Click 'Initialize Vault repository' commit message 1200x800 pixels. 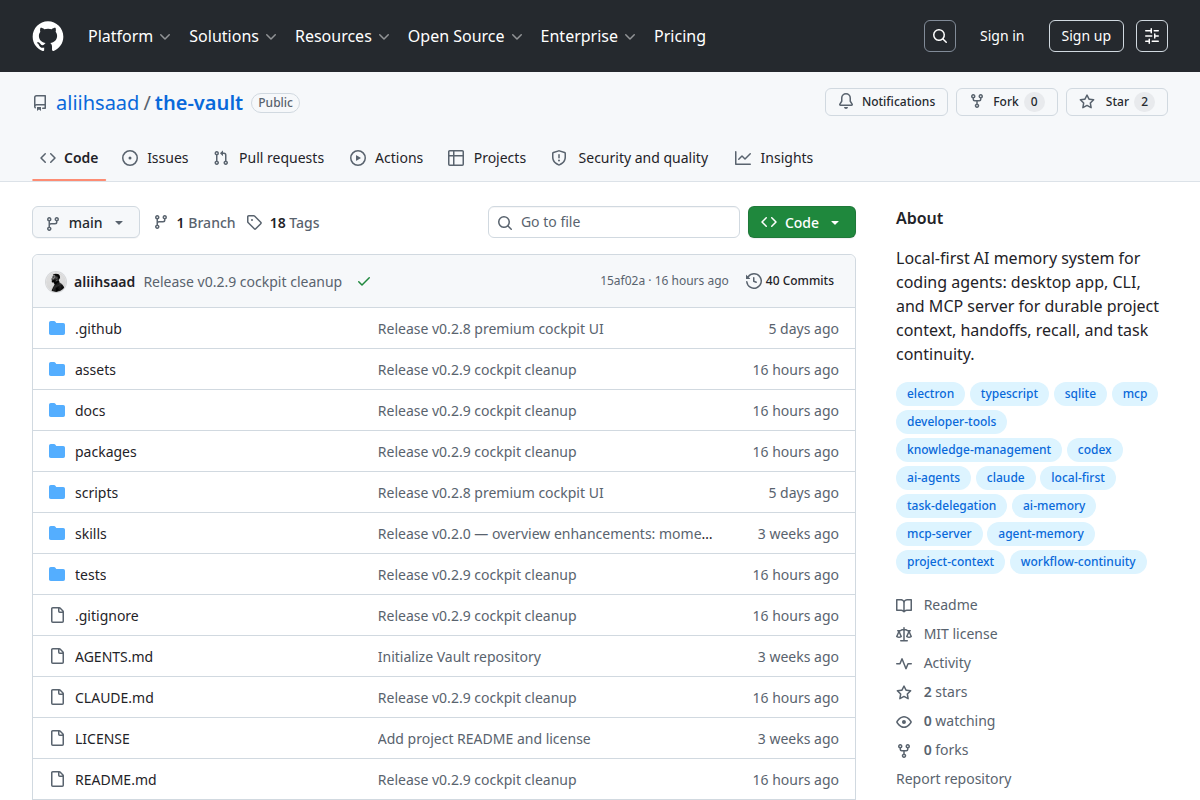click(x=459, y=657)
